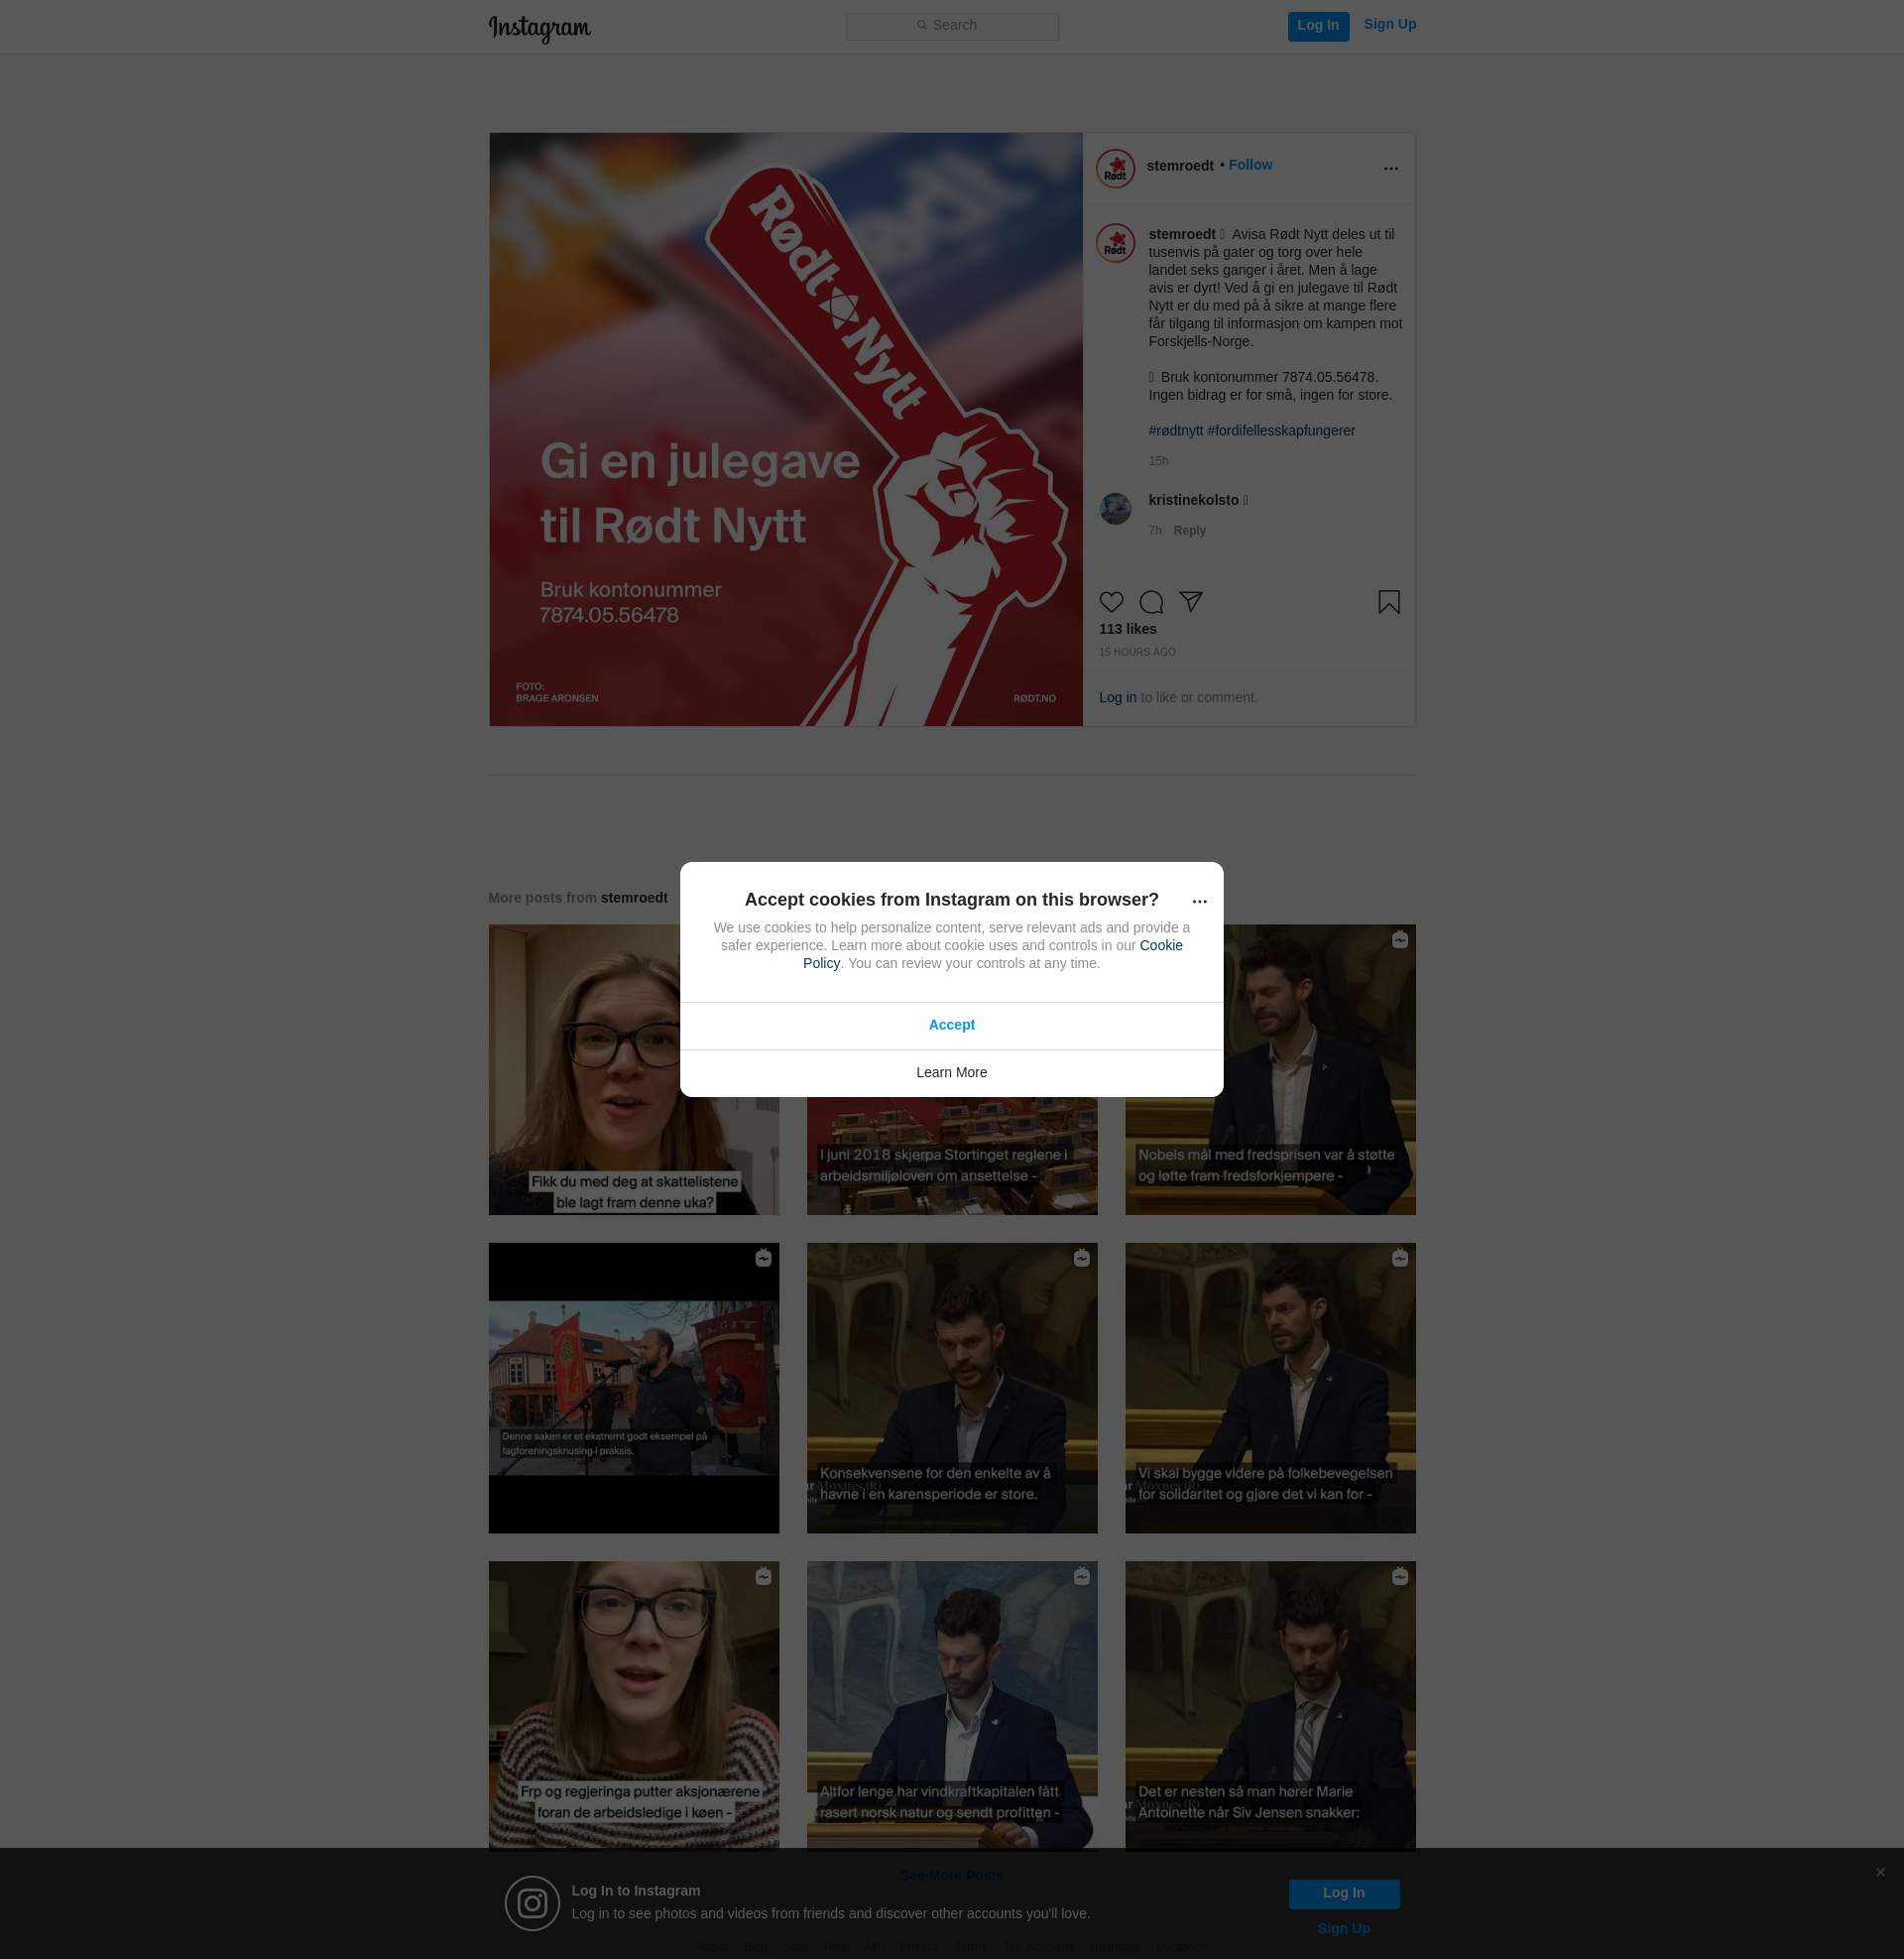Save the post with the bookmark icon

[1388, 602]
